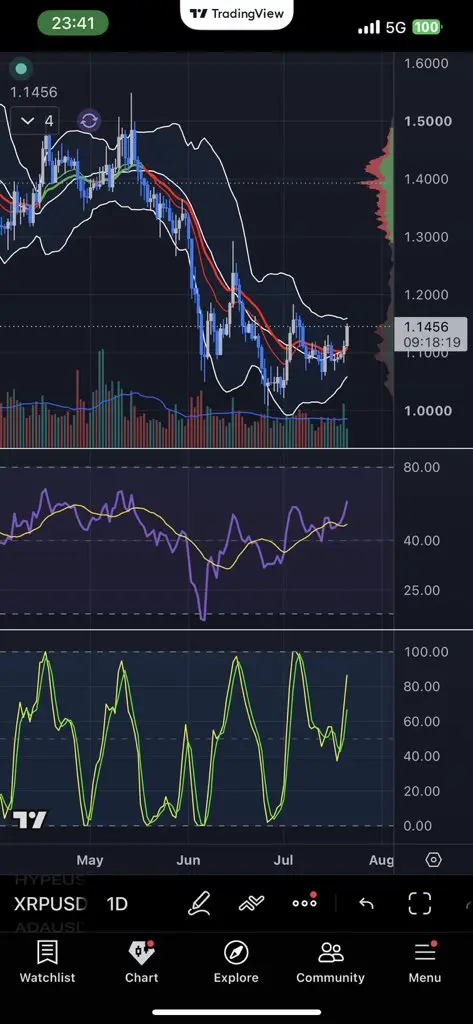Open the Watchlist tab

pyautogui.click(x=47, y=962)
